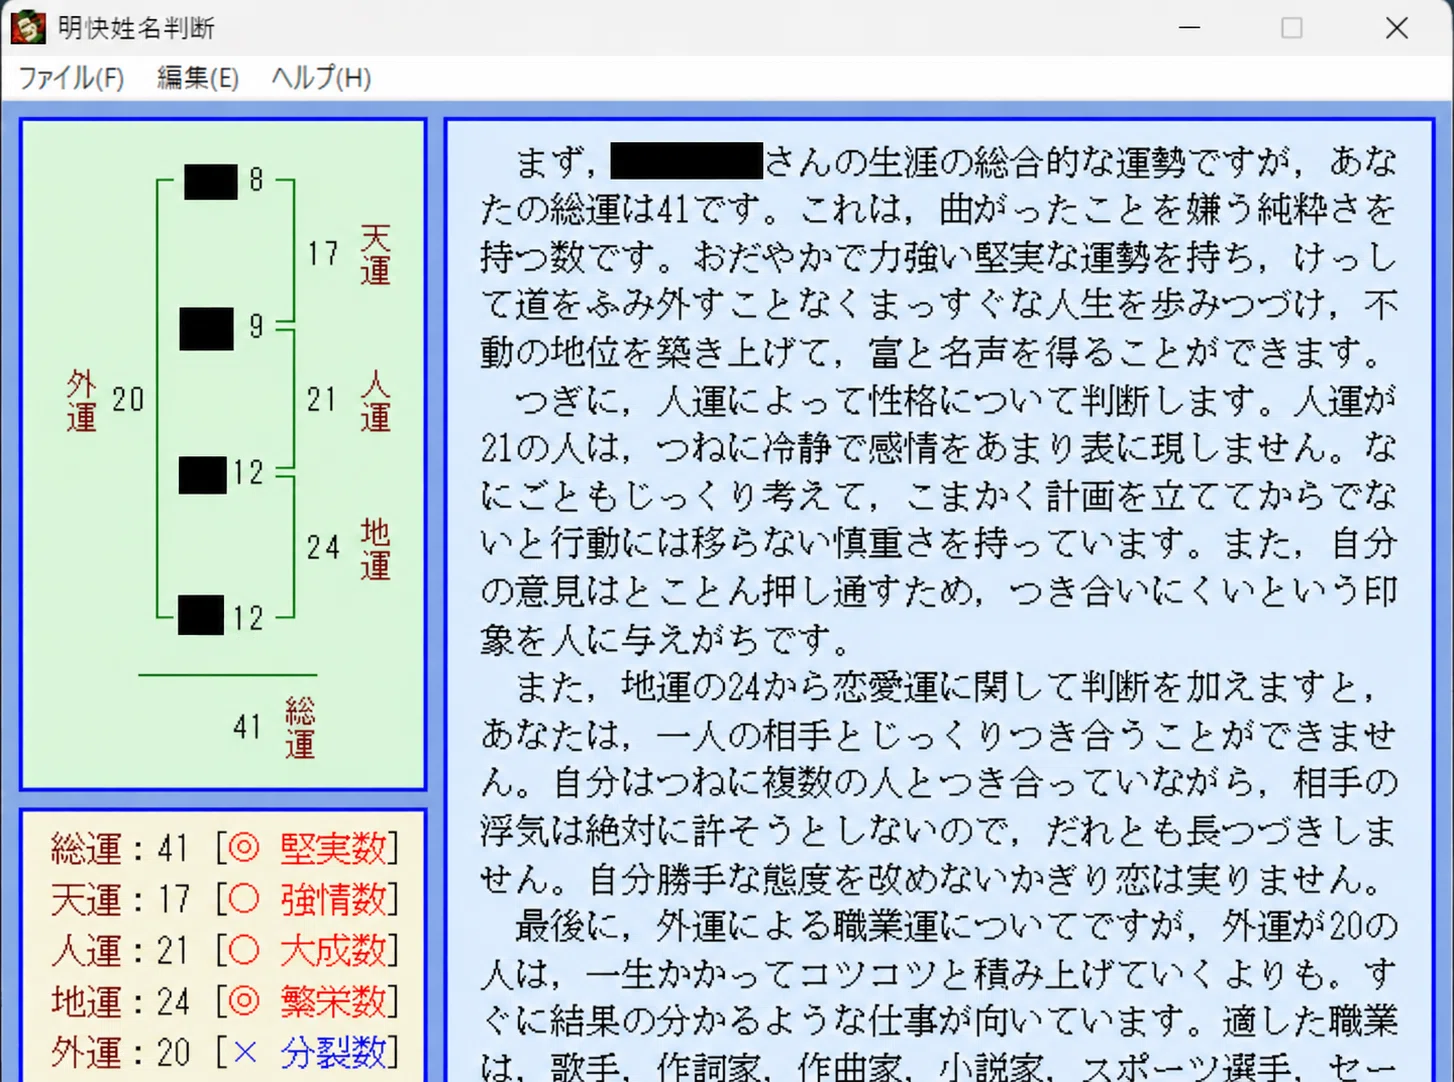Viewport: 1454px width, 1082px height.
Task: Select the 人運 : 21 summary row
Action: point(224,950)
